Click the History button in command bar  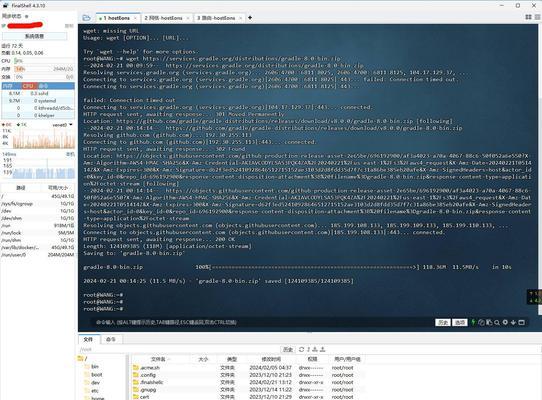click(x=442, y=322)
